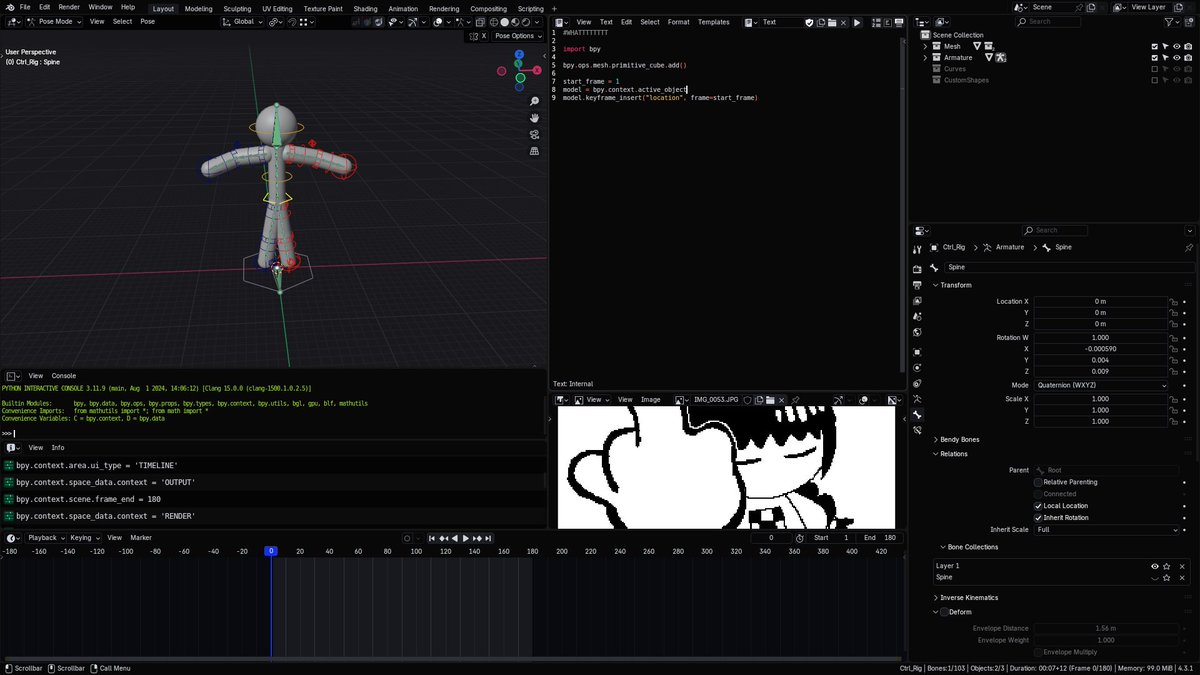Image resolution: width=1200 pixels, height=675 pixels.
Task: Click the bone name field showing Spine
Action: (x=1068, y=267)
